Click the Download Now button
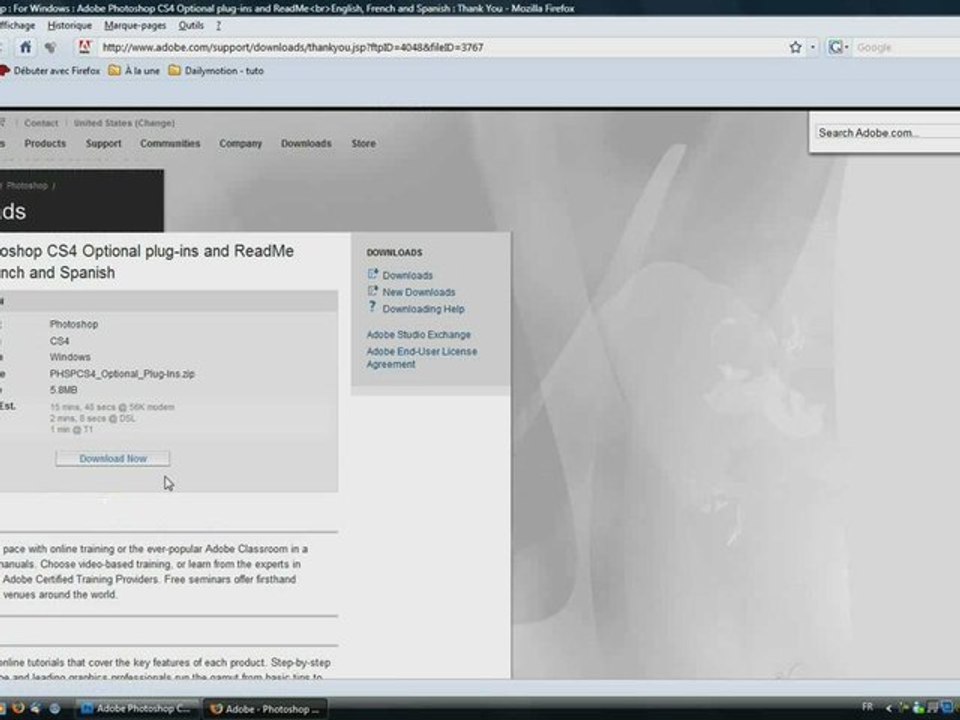This screenshot has height=720, width=960. click(113, 459)
